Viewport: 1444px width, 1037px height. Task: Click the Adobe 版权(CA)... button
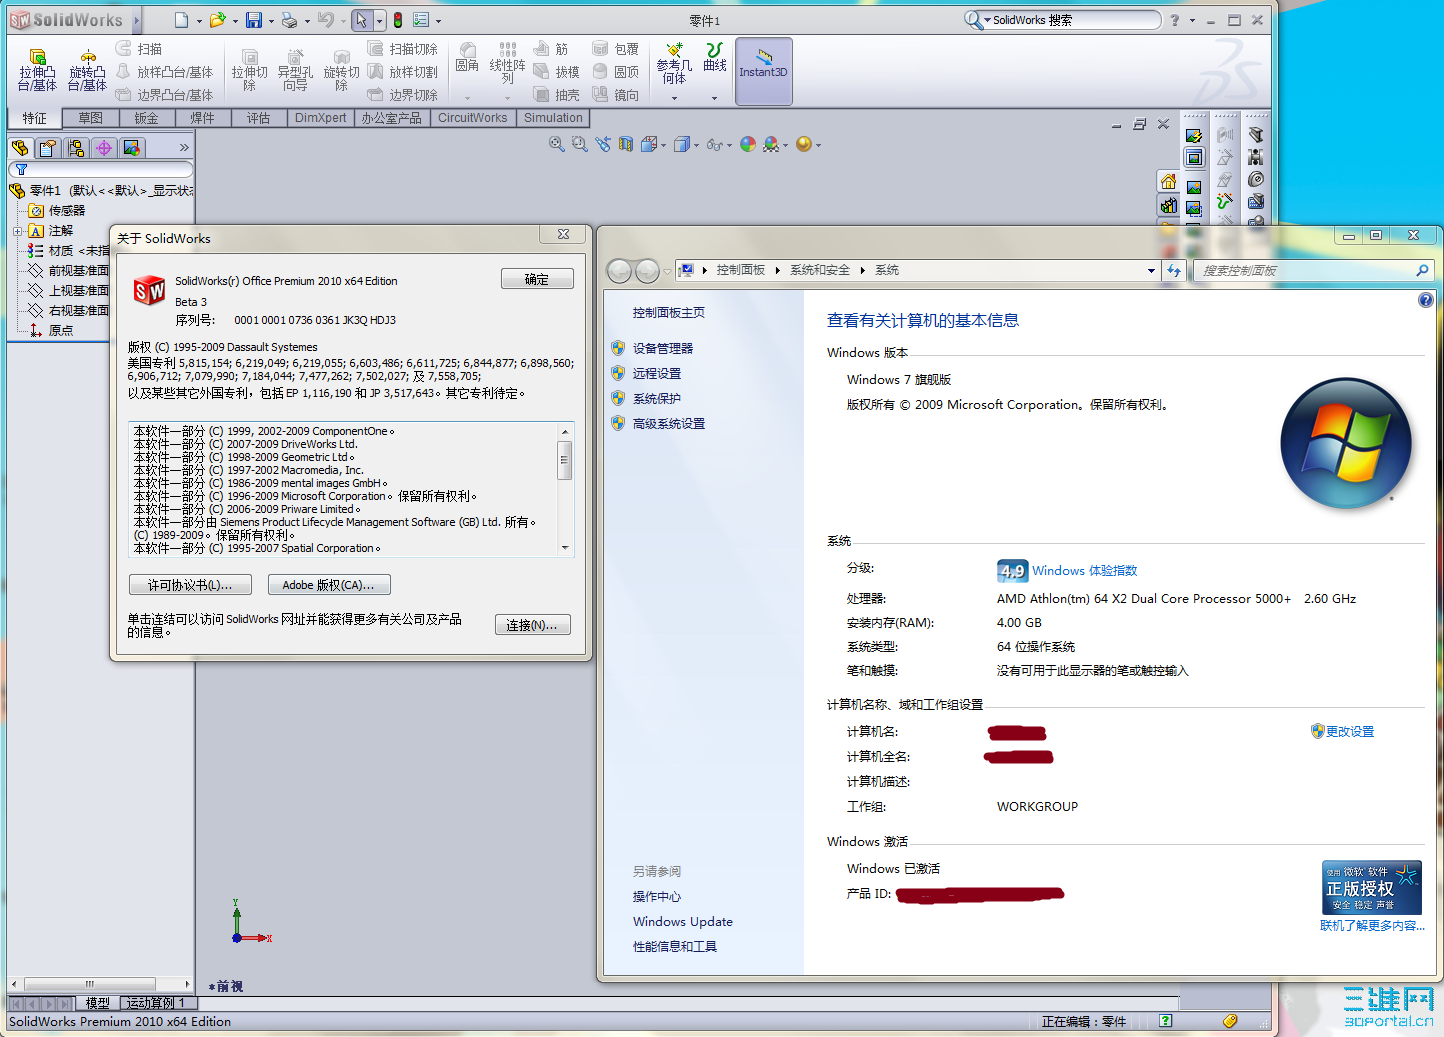tap(329, 585)
